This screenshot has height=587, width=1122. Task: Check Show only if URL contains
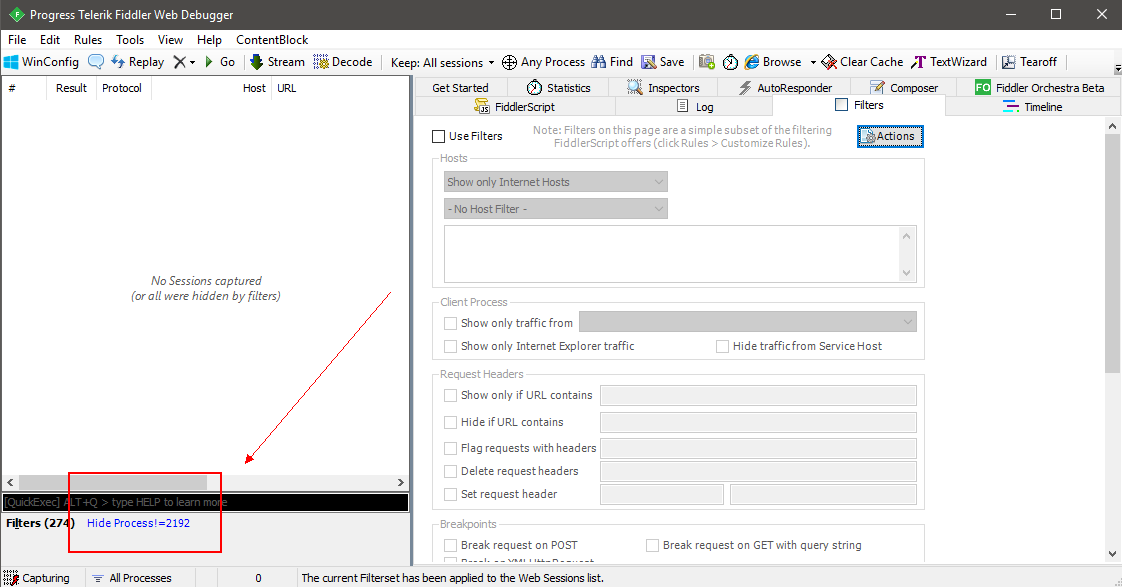coord(450,395)
